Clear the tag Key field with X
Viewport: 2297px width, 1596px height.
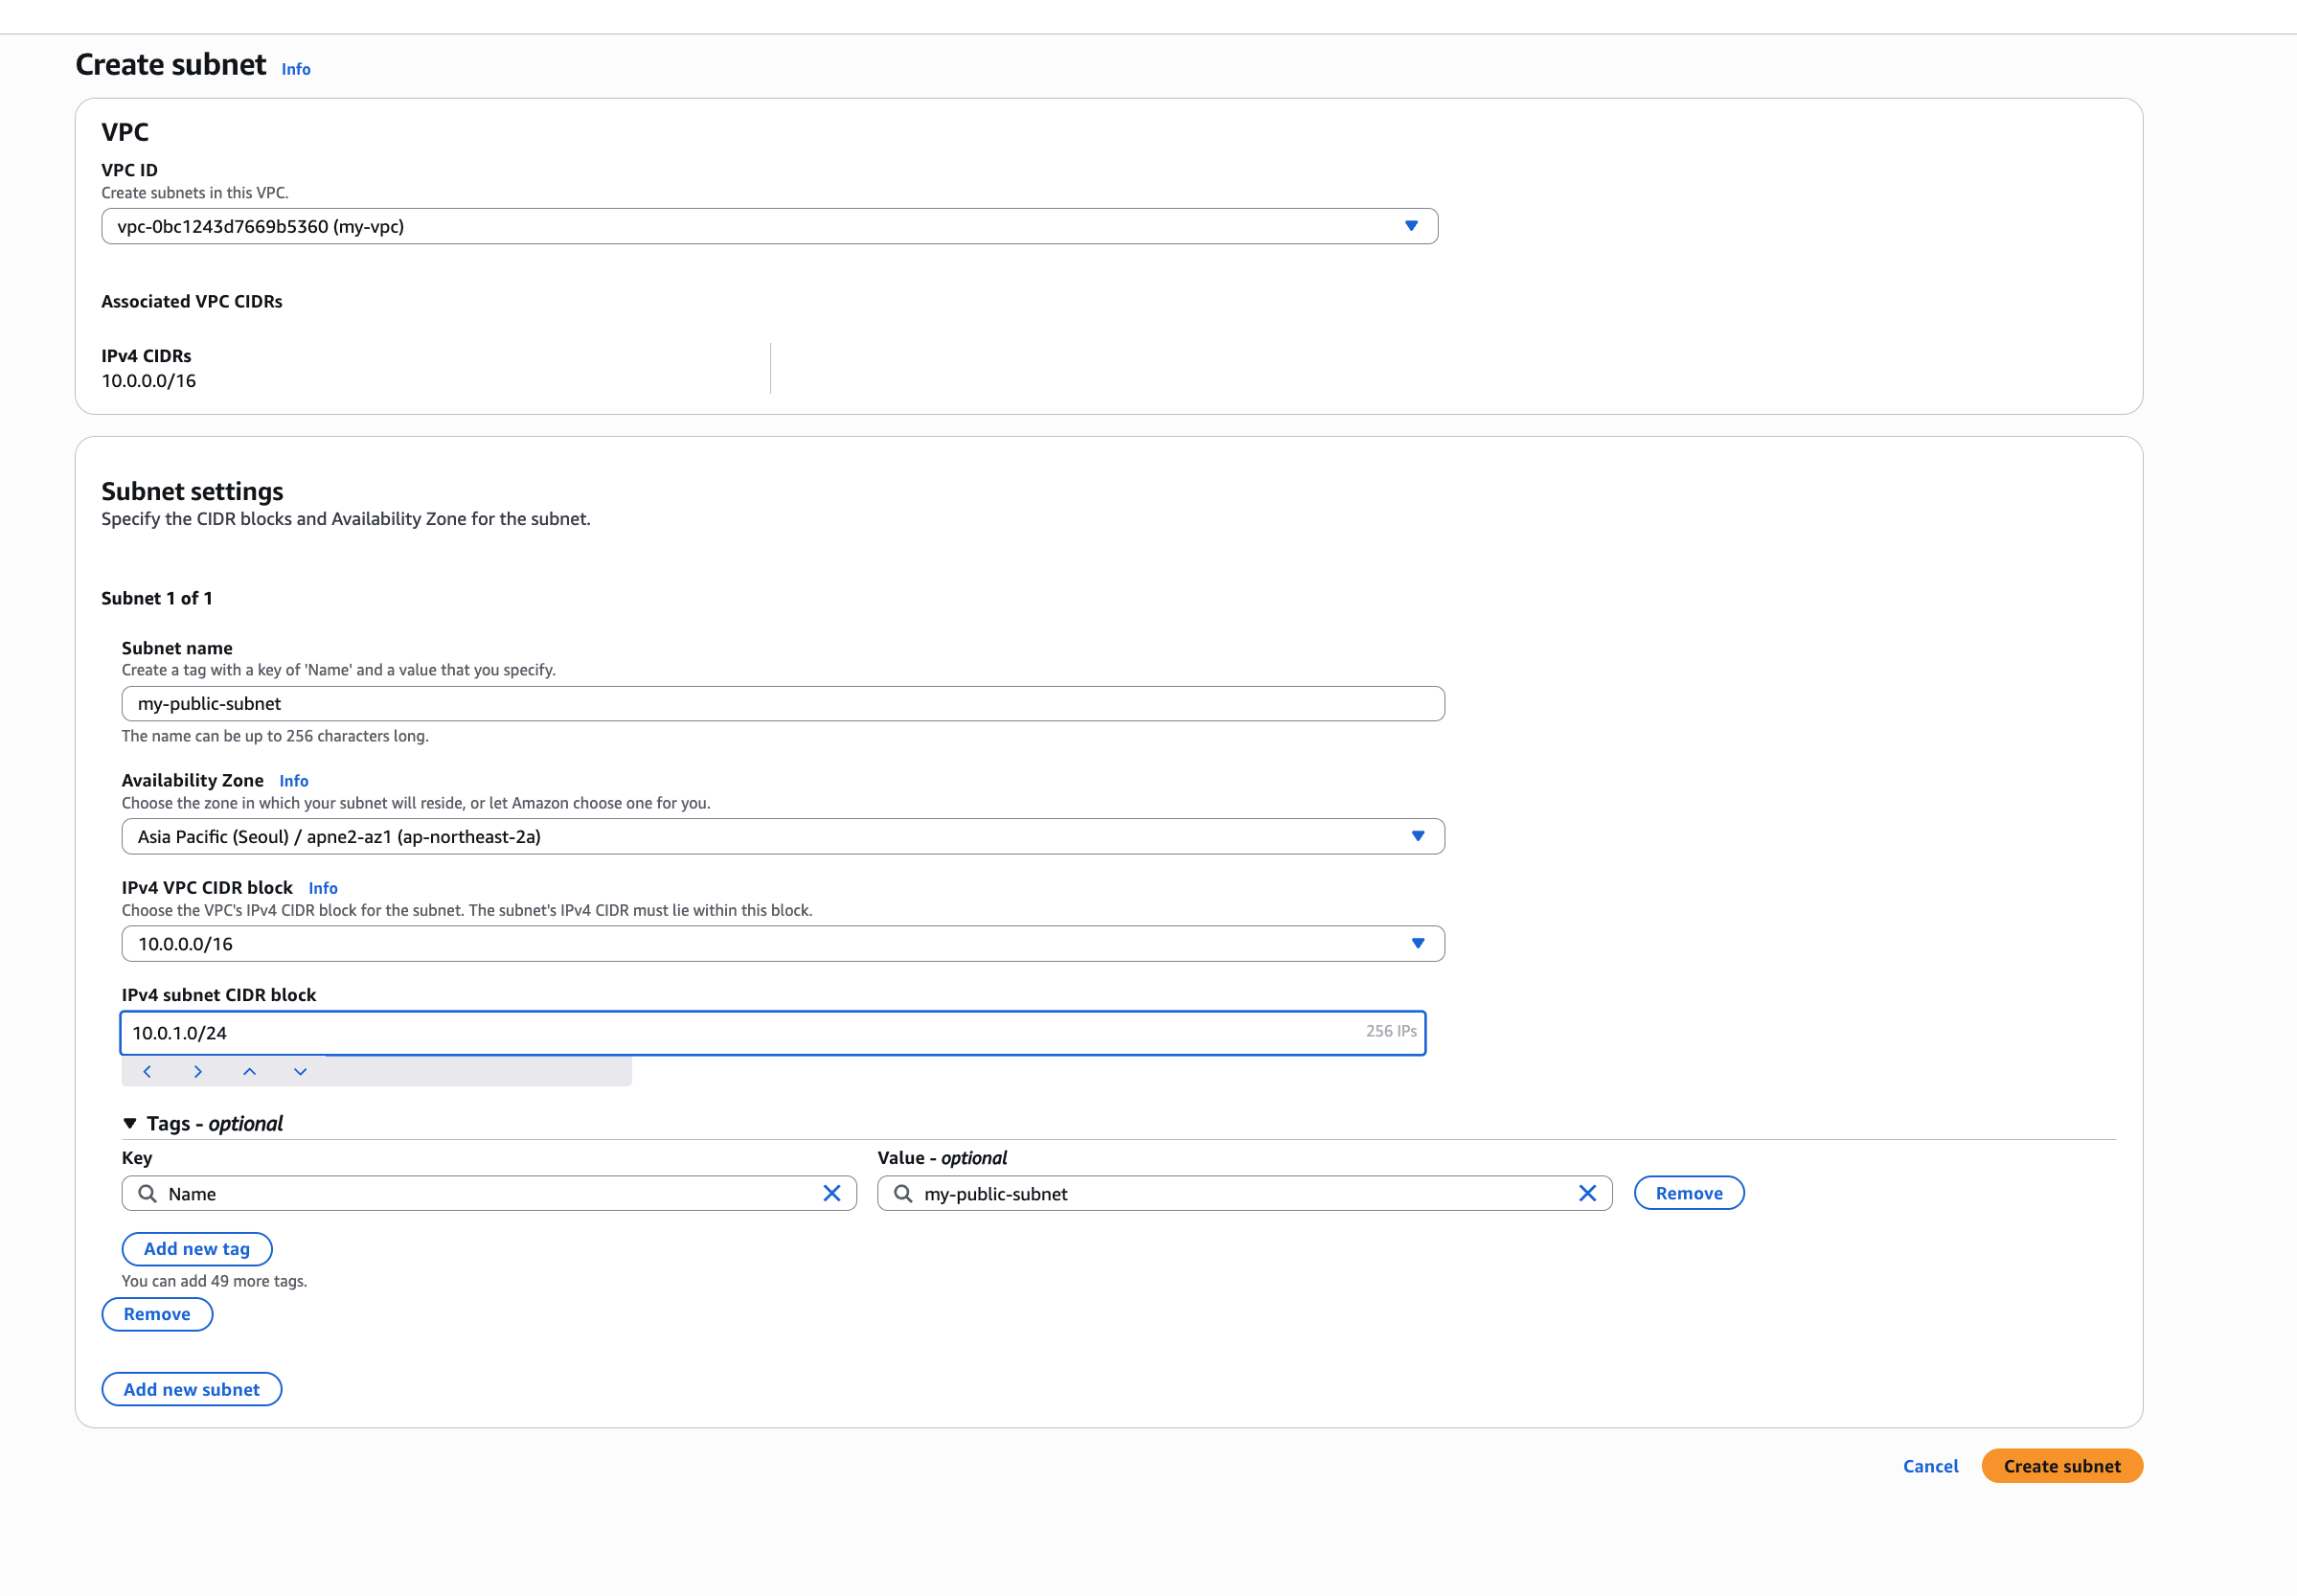click(x=831, y=1193)
